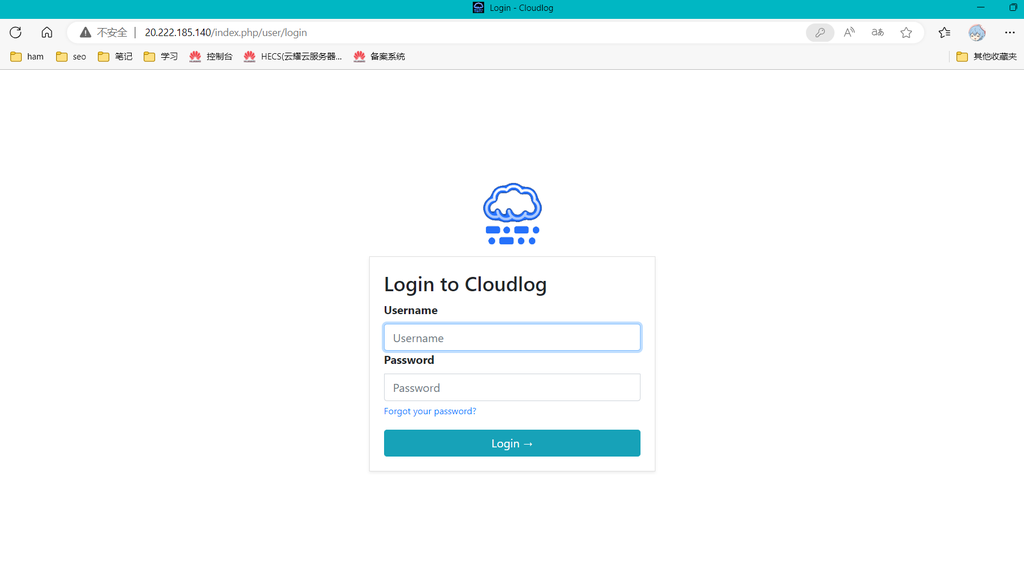Open the saved passwords key icon

pyautogui.click(x=820, y=32)
